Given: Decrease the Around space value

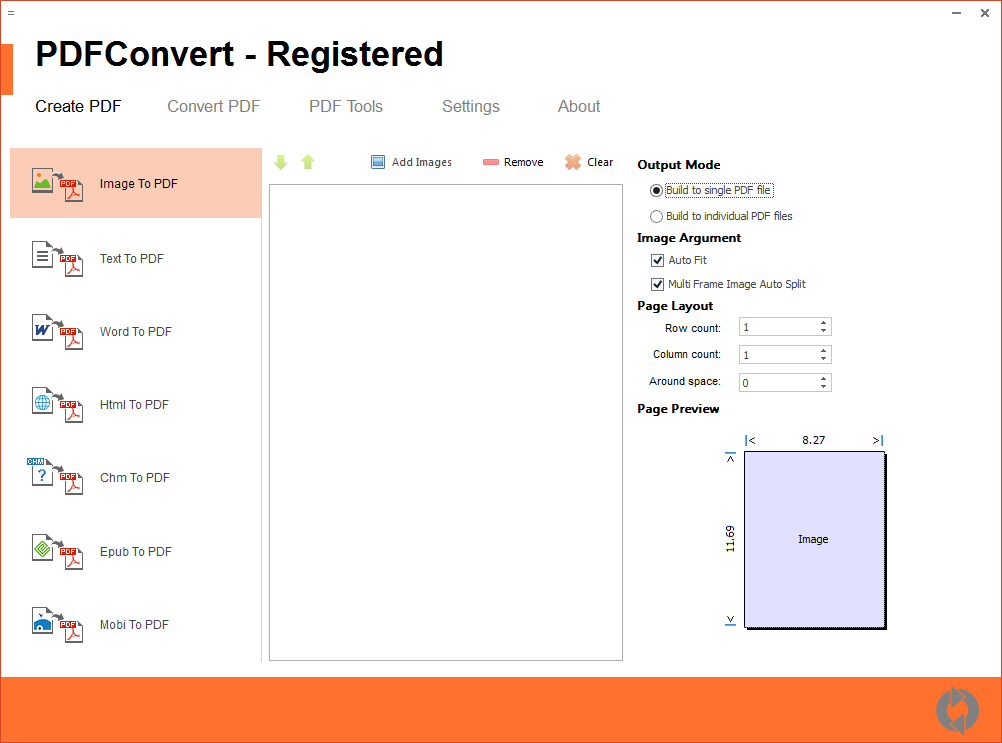Looking at the screenshot, I should 824,387.
